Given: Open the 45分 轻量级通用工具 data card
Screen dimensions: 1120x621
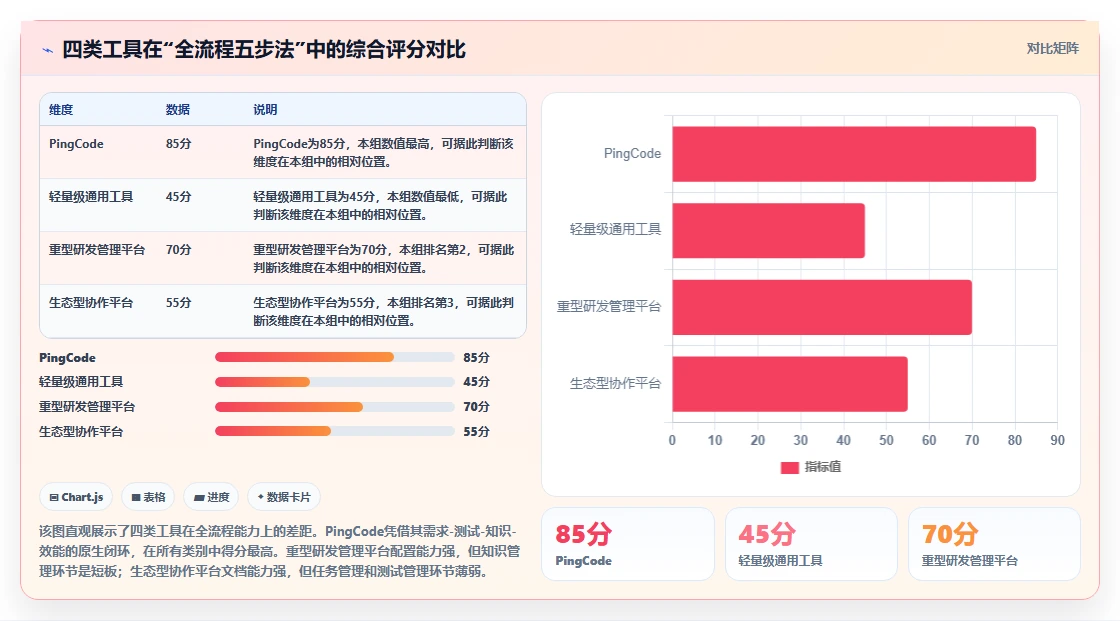Looking at the screenshot, I should (x=811, y=544).
